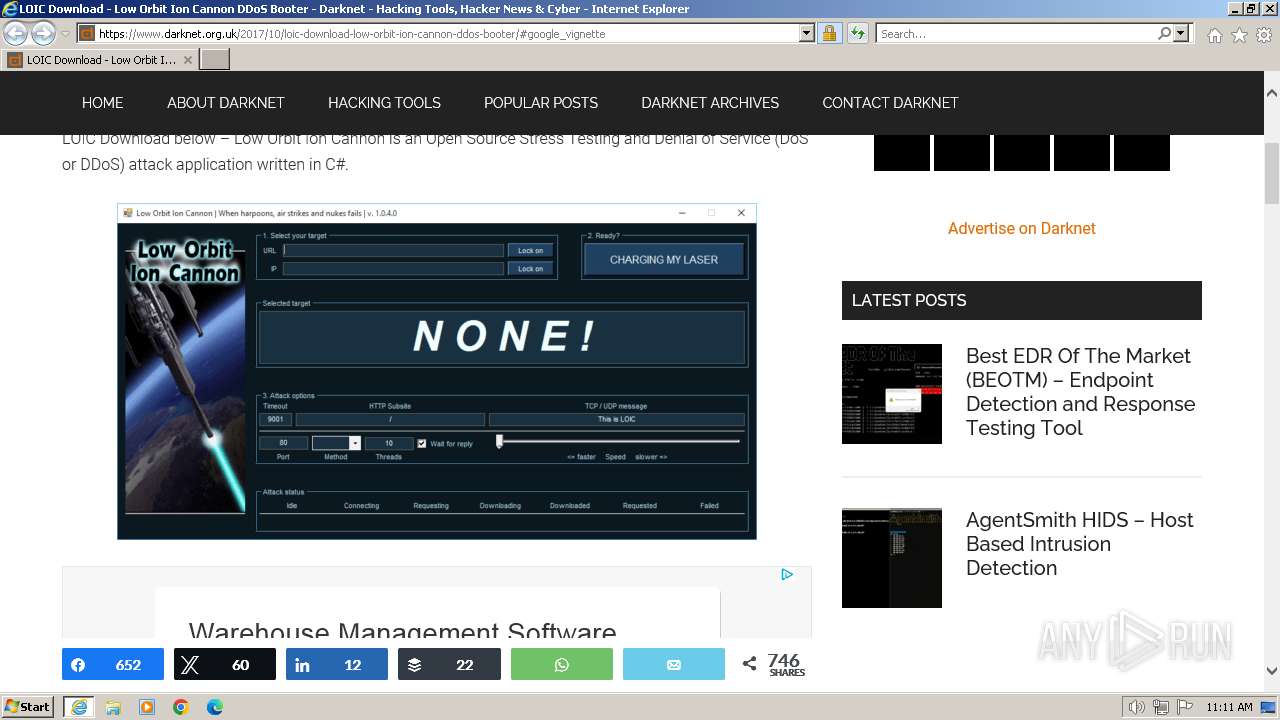This screenshot has width=1280, height=720.
Task: Click the scrollbar up arrow
Action: click(x=1272, y=93)
